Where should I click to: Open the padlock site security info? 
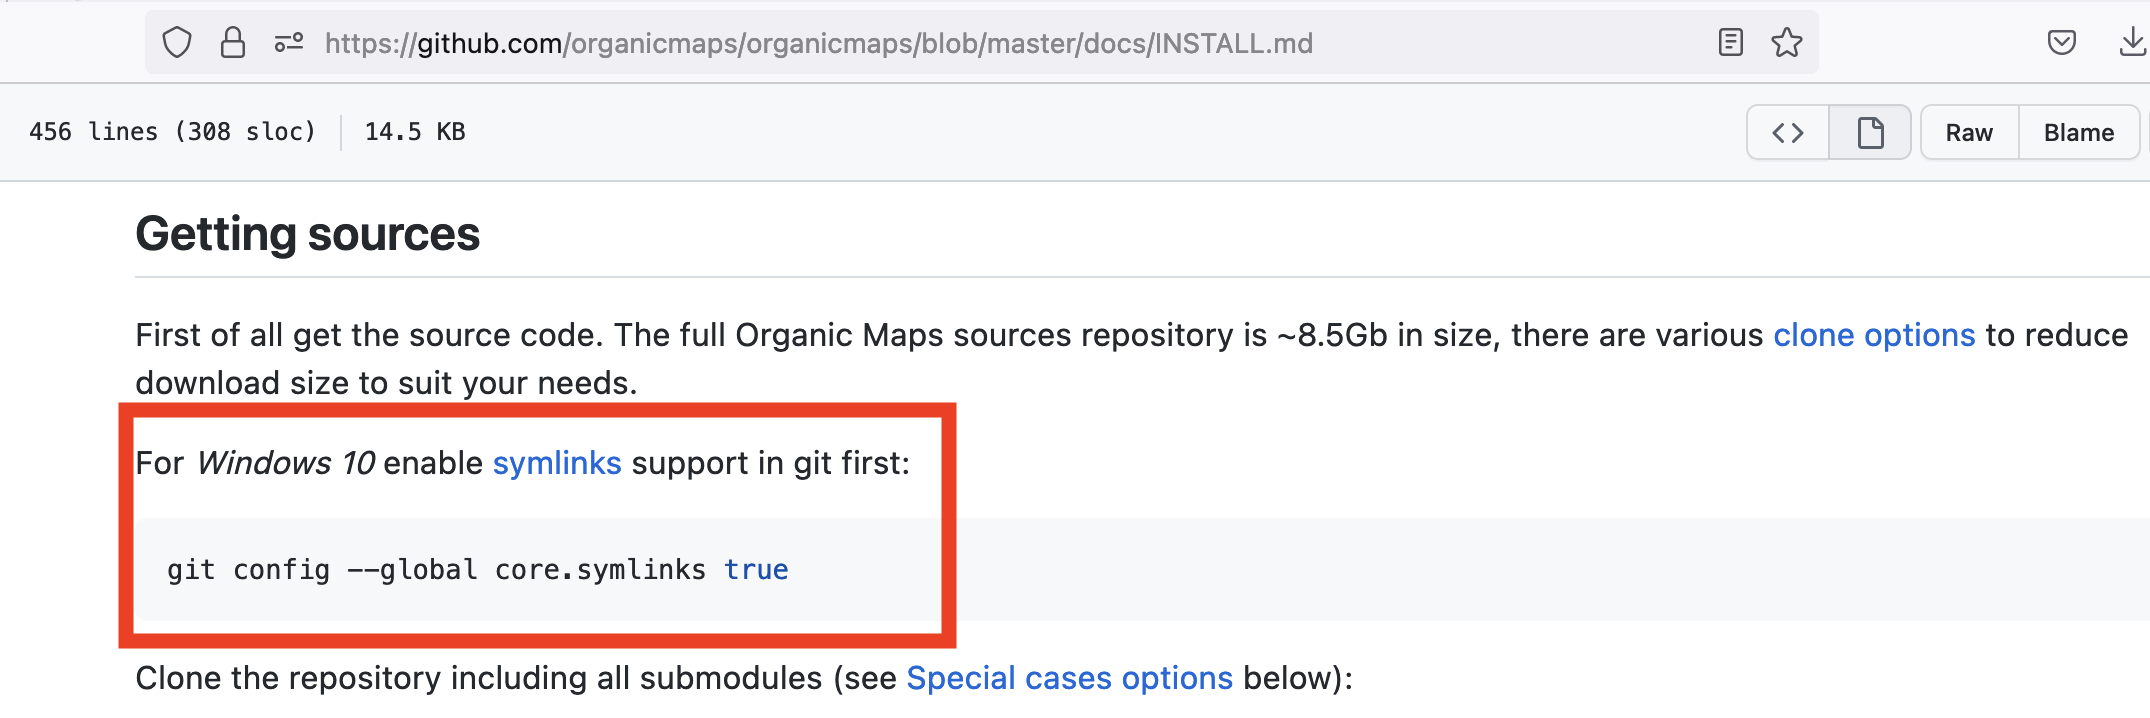[233, 43]
